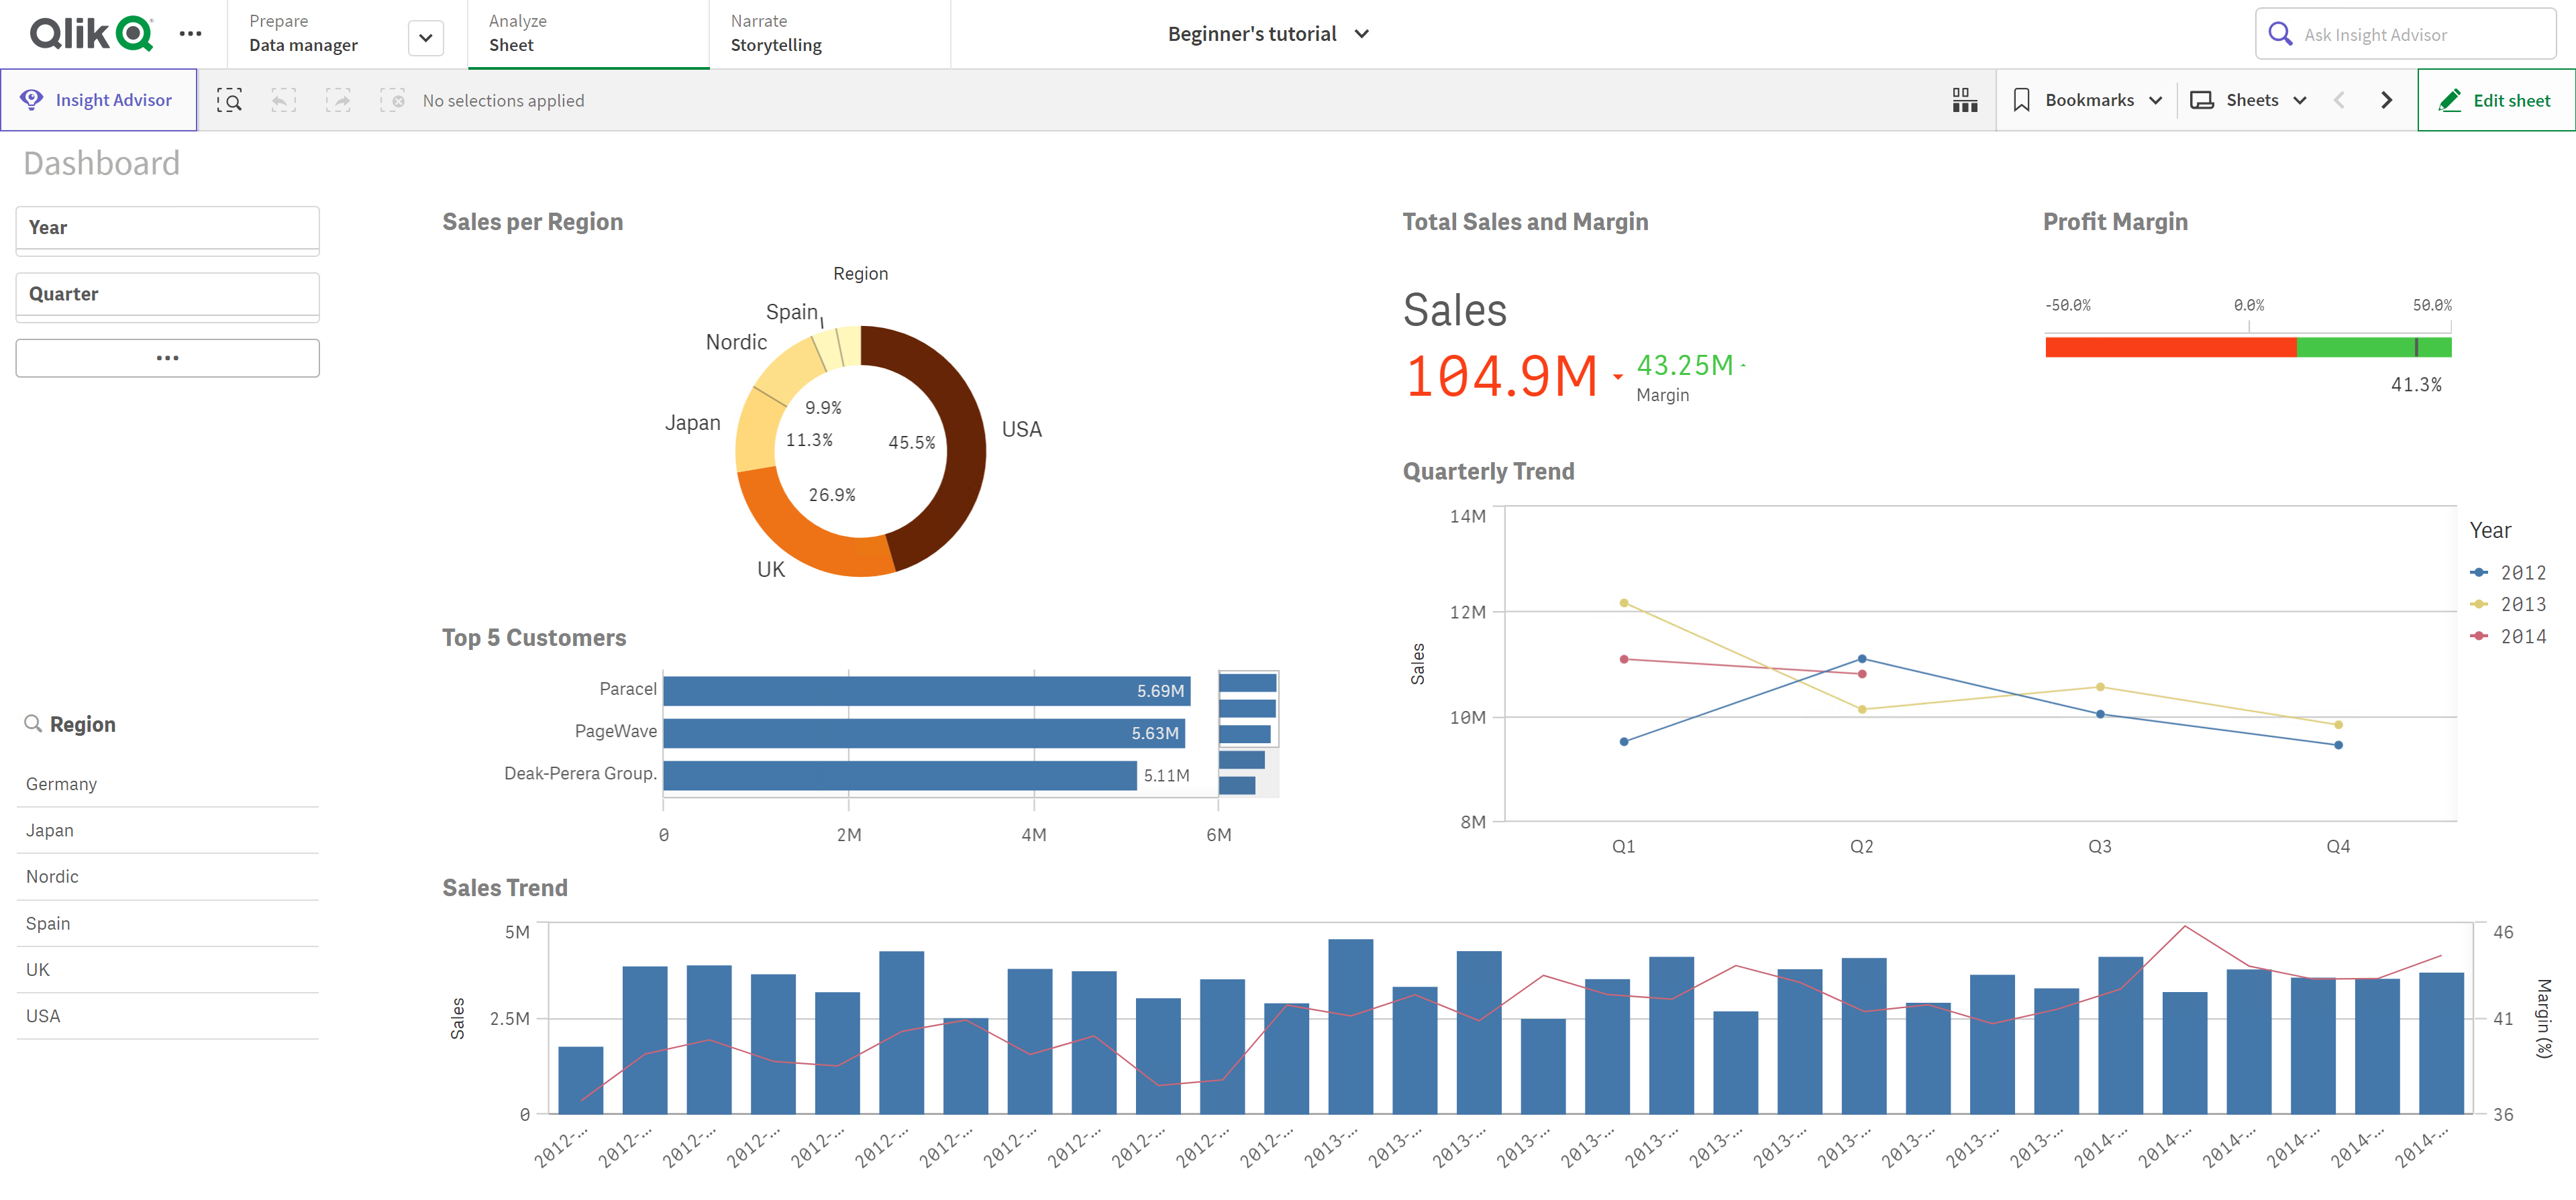Click the Bookmarks bookmark icon
This screenshot has height=1200, width=2576.
coord(2022,100)
